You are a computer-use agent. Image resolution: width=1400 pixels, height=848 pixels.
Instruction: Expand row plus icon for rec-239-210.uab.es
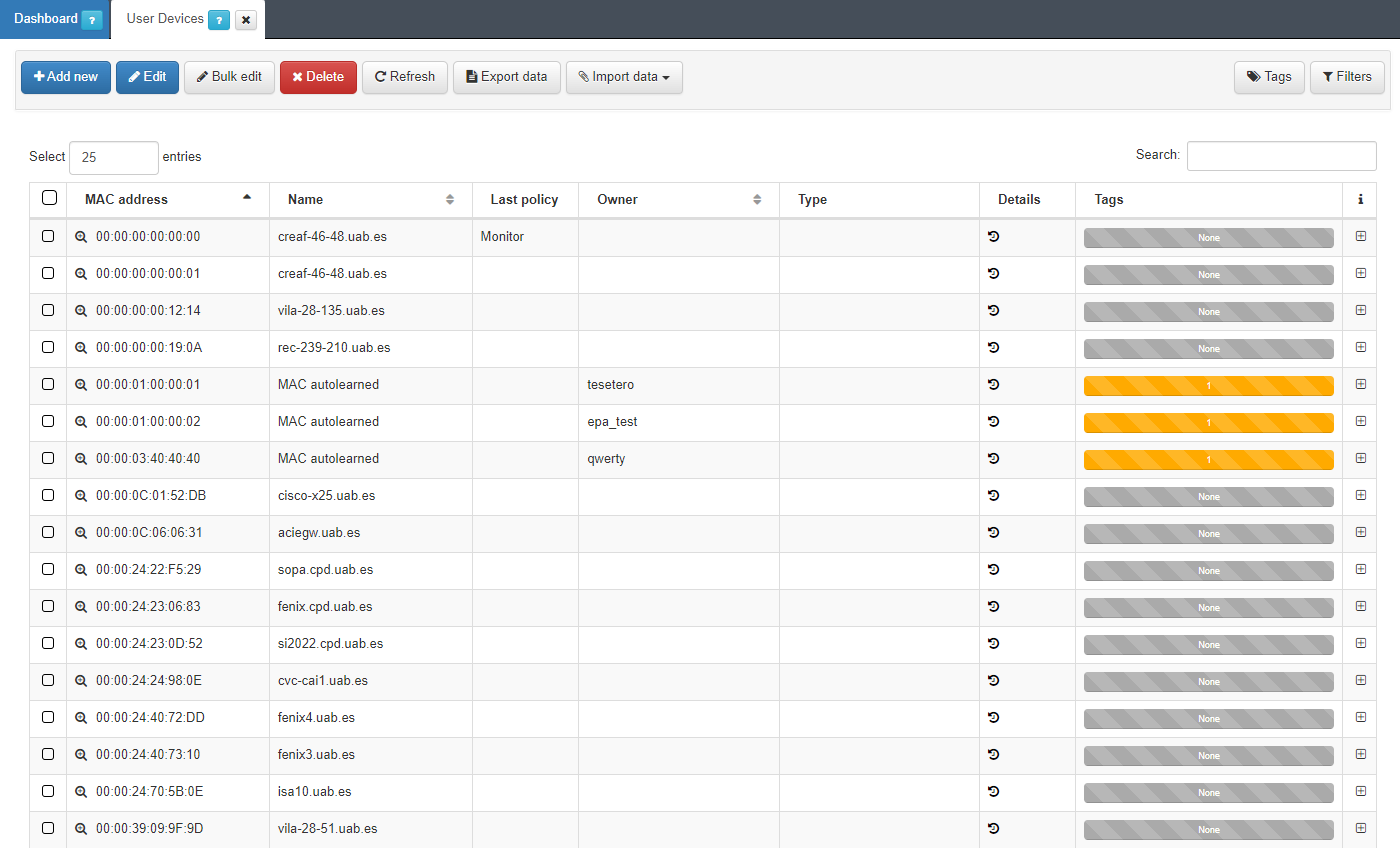pyautogui.click(x=1360, y=347)
